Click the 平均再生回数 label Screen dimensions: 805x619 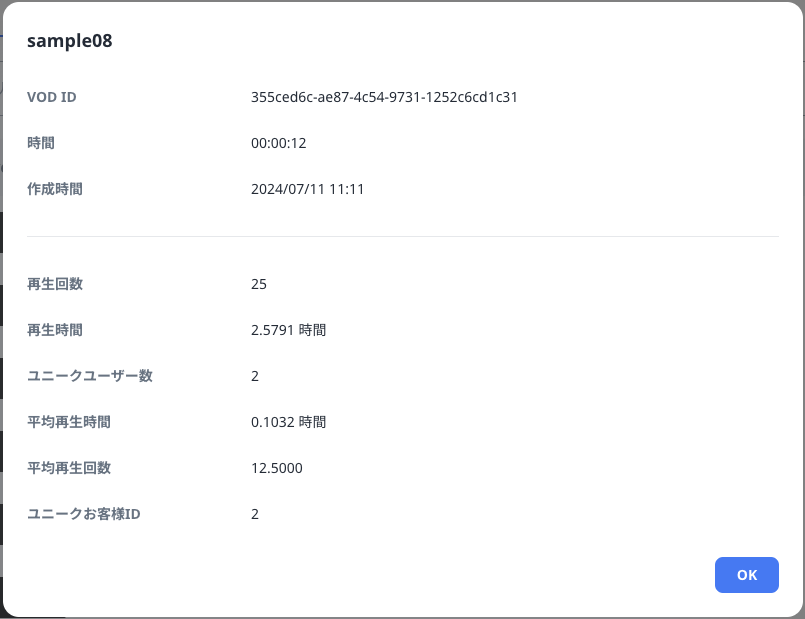(x=69, y=468)
